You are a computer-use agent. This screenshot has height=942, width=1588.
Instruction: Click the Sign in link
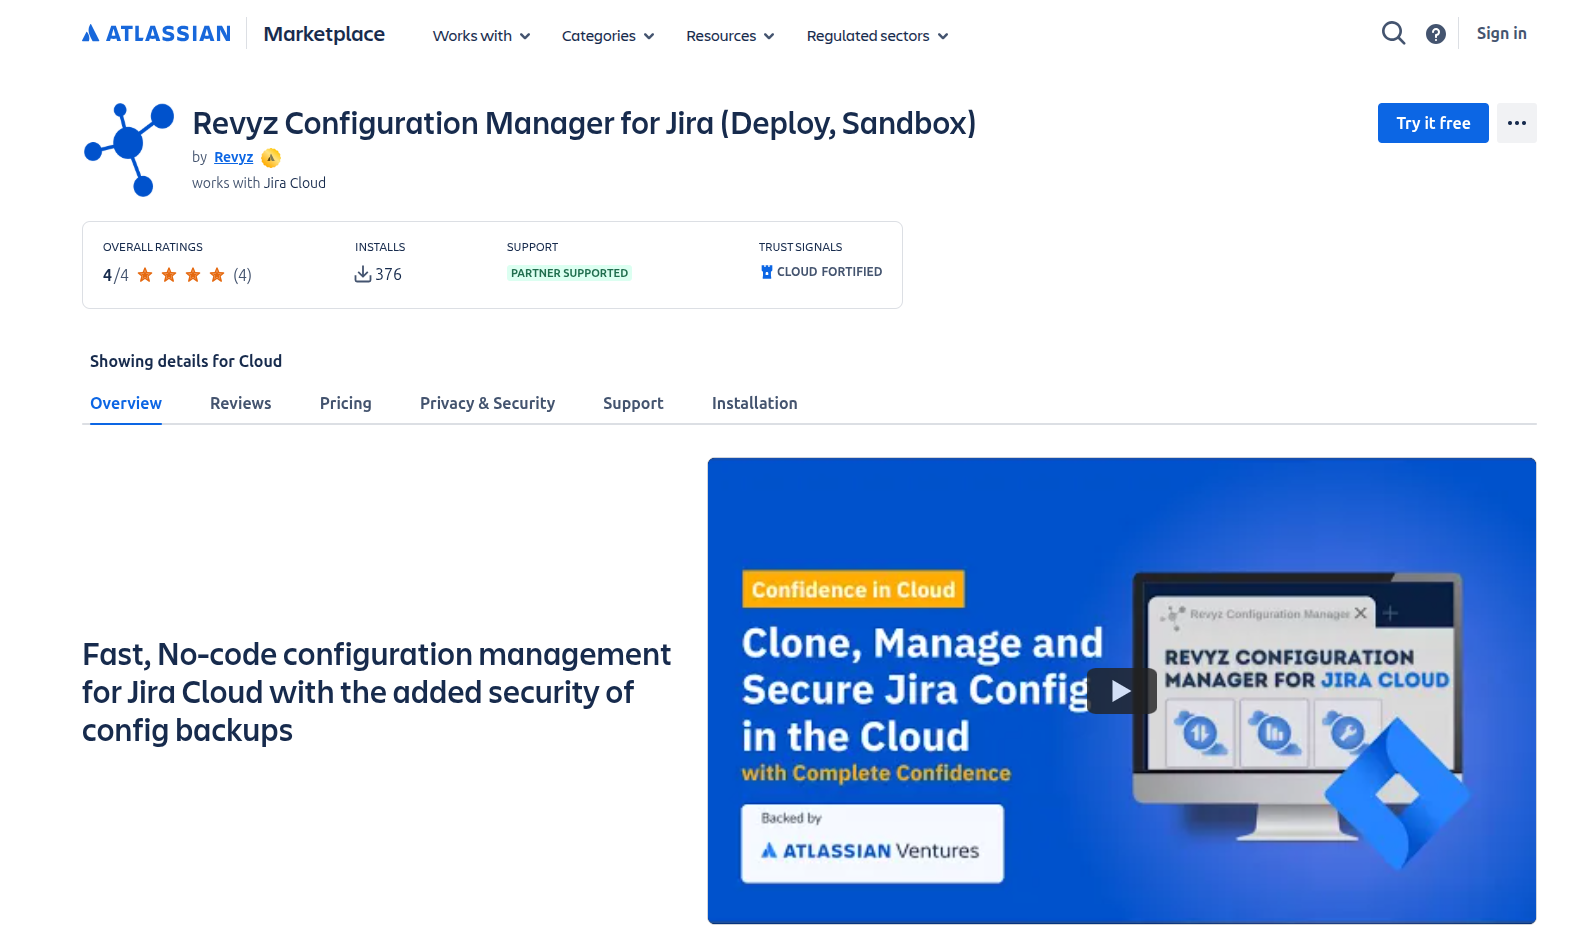click(x=1501, y=34)
